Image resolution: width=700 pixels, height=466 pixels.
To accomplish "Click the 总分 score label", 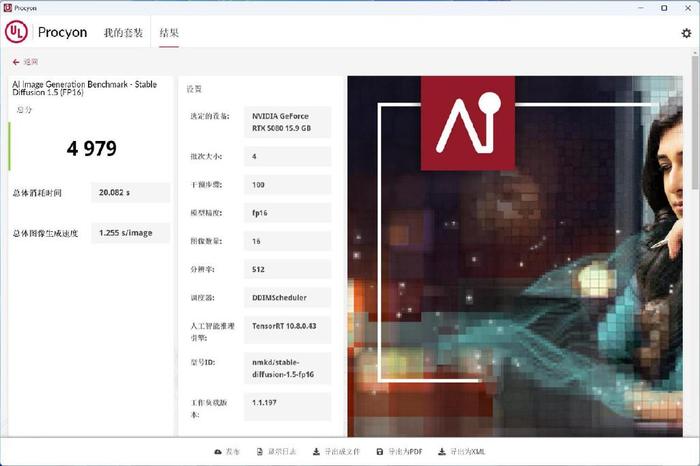I will coord(24,109).
